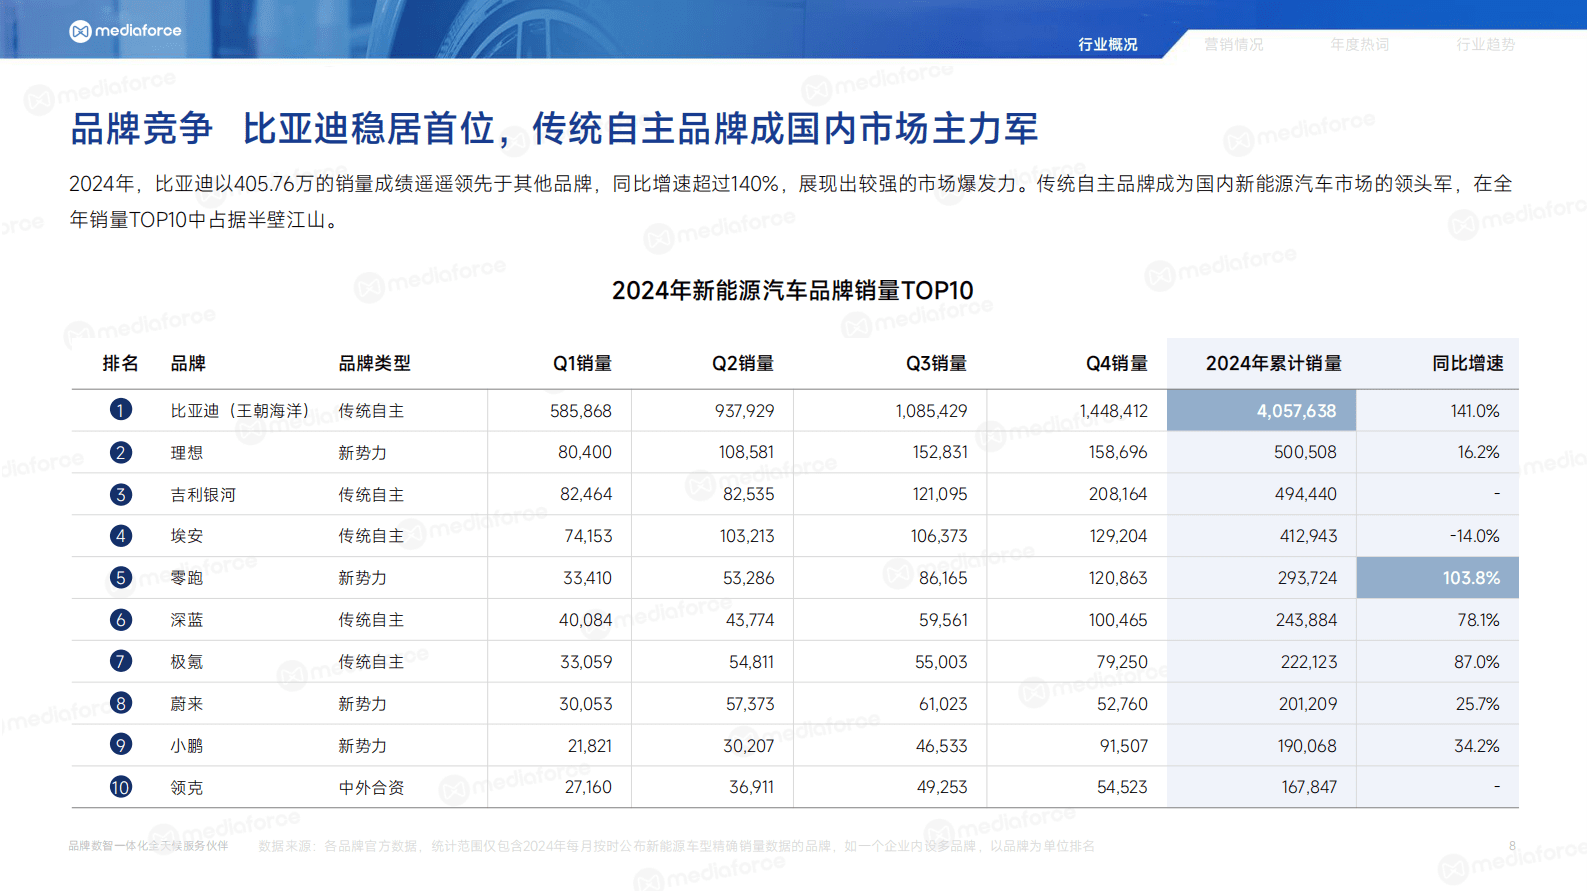
Task: Click the 排名 column header
Action: [120, 363]
